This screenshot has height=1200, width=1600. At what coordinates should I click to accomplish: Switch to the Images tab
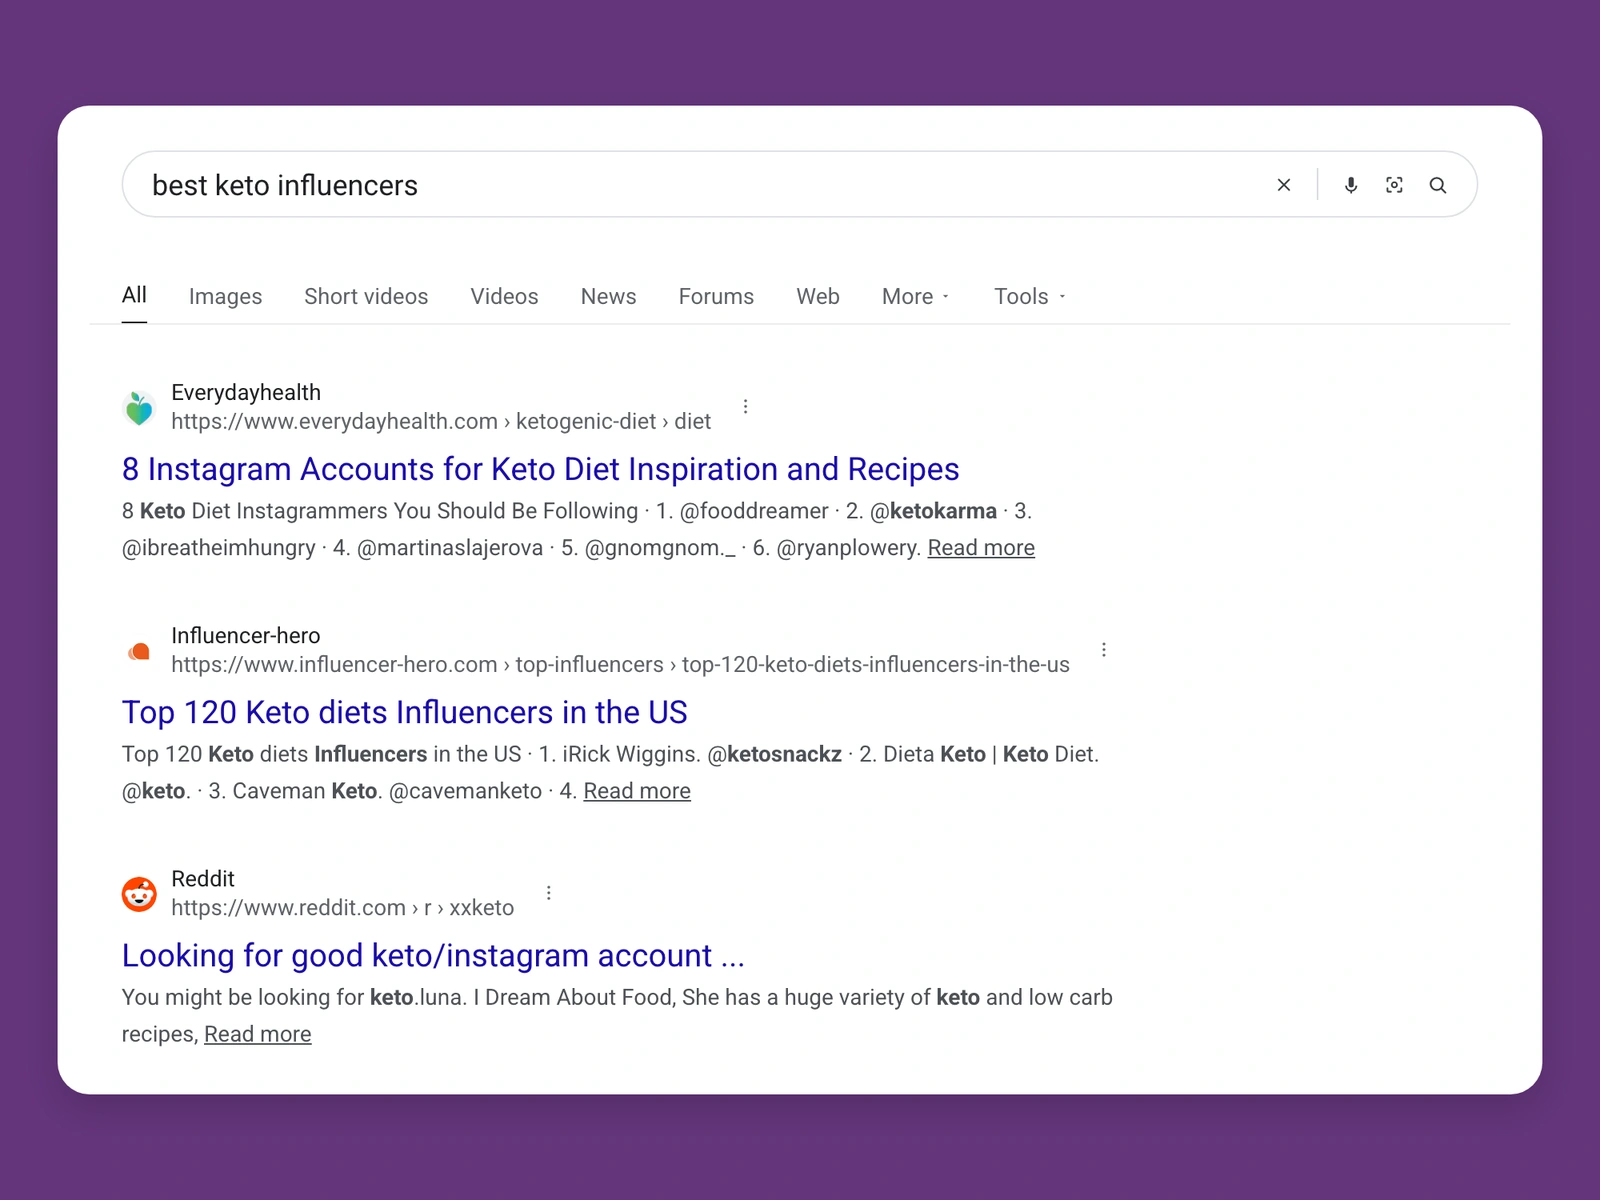coord(225,296)
